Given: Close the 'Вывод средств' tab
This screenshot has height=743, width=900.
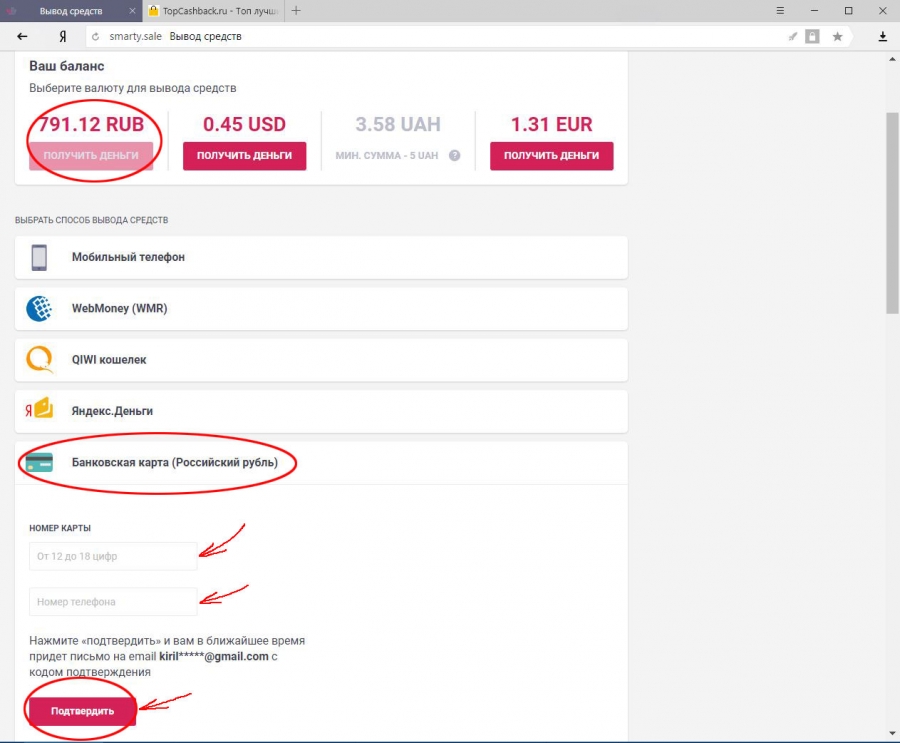Looking at the screenshot, I should coord(133,10).
